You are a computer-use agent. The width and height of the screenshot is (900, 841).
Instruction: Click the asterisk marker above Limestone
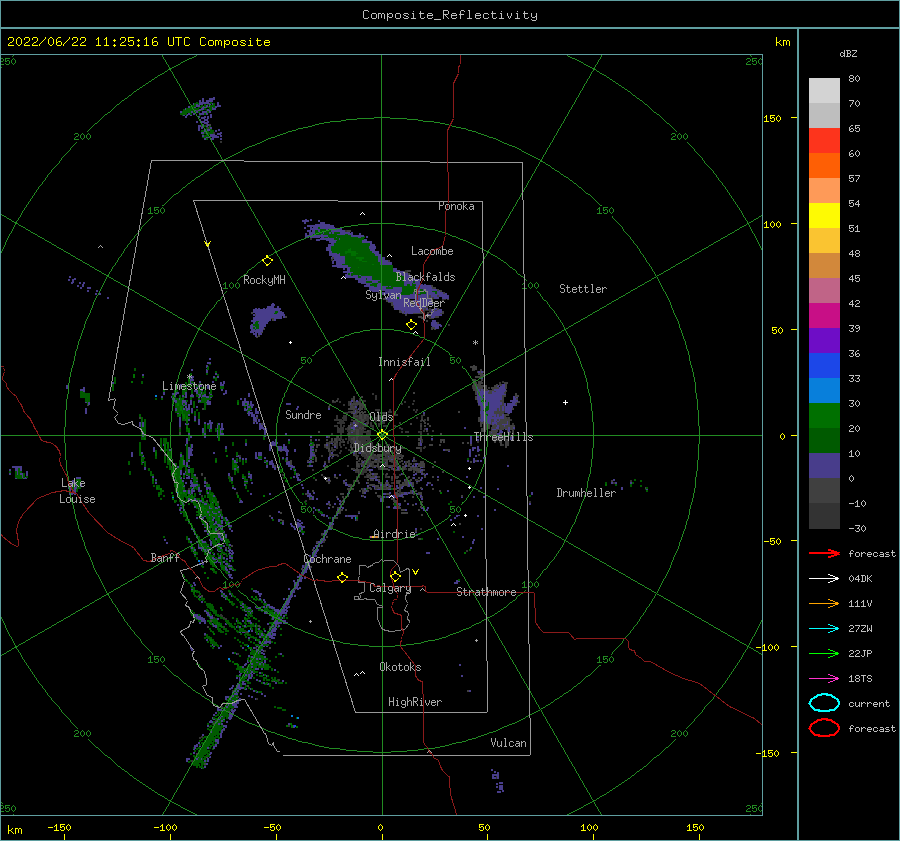(189, 377)
